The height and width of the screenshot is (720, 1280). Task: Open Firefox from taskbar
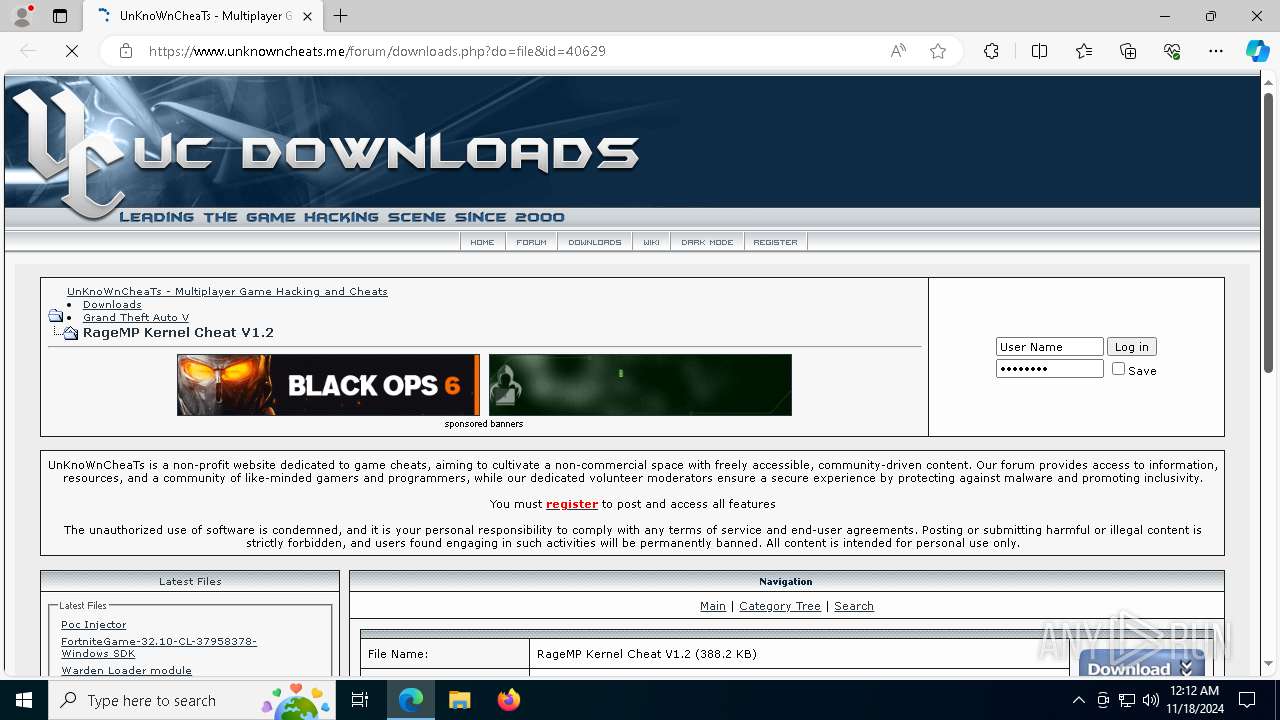(508, 700)
